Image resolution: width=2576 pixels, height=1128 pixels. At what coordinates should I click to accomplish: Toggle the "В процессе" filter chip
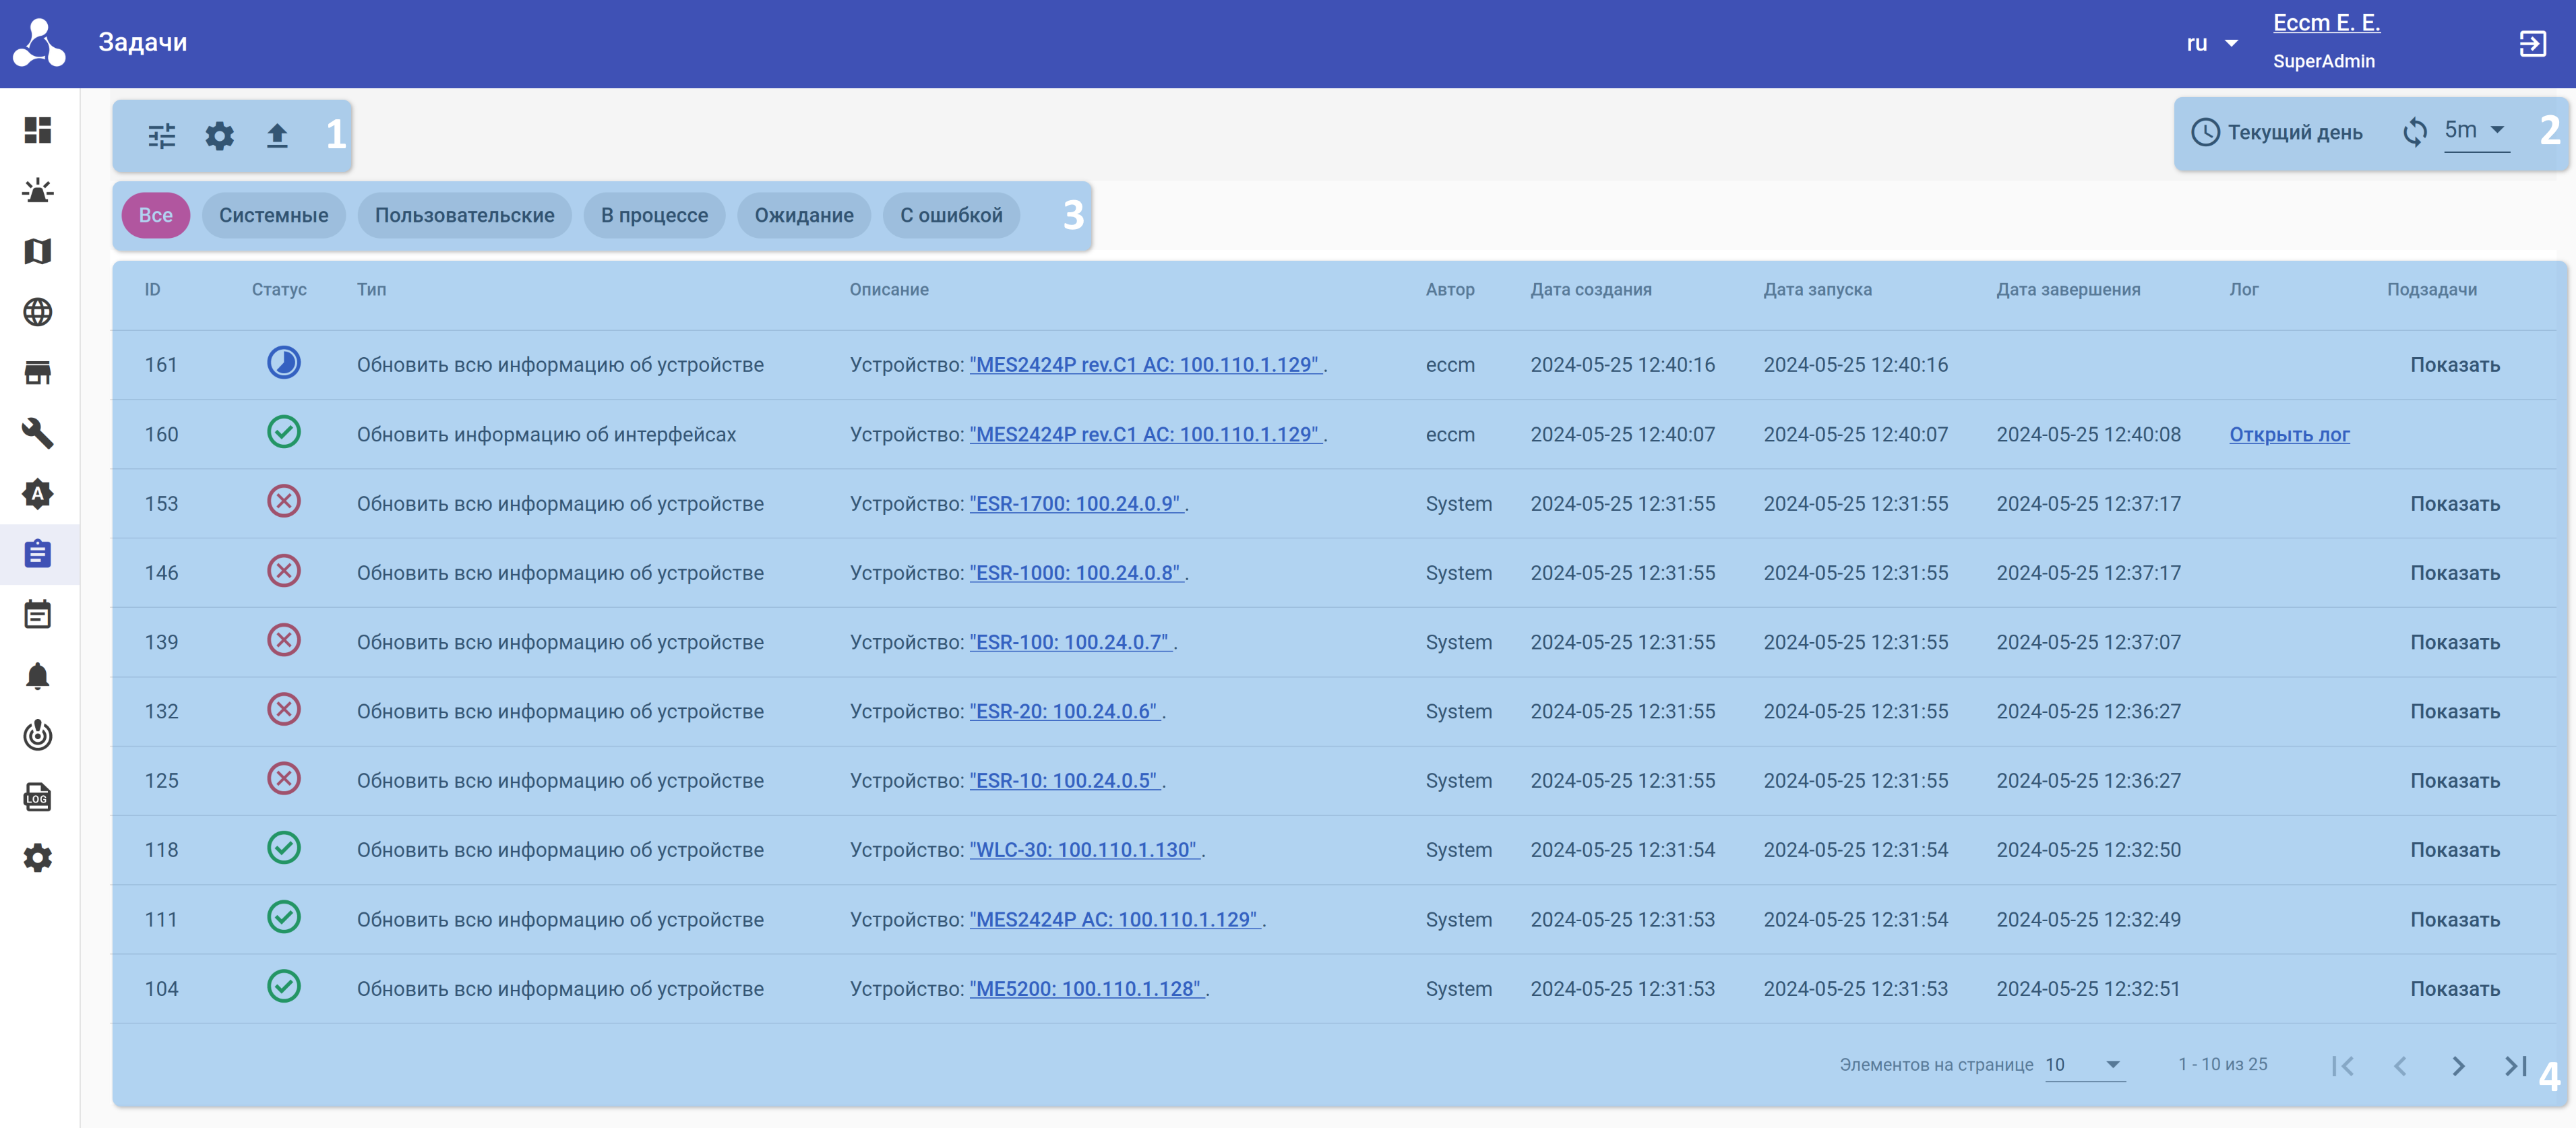654,215
